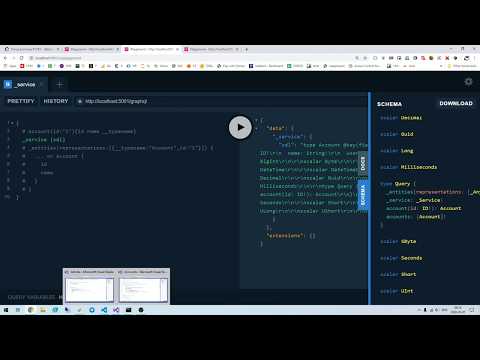The width and height of the screenshot is (480, 360).
Task: Open the DOCS side tab
Action: pos(363,164)
